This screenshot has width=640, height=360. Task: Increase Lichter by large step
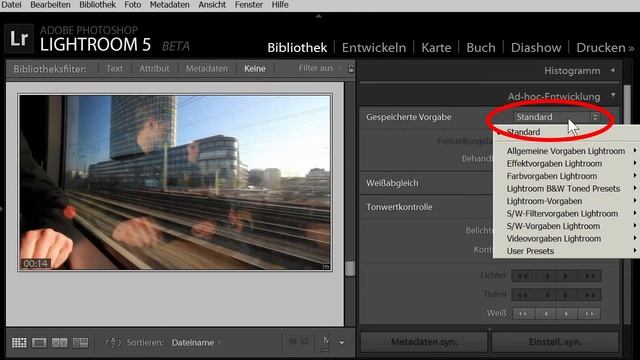tap(589, 276)
